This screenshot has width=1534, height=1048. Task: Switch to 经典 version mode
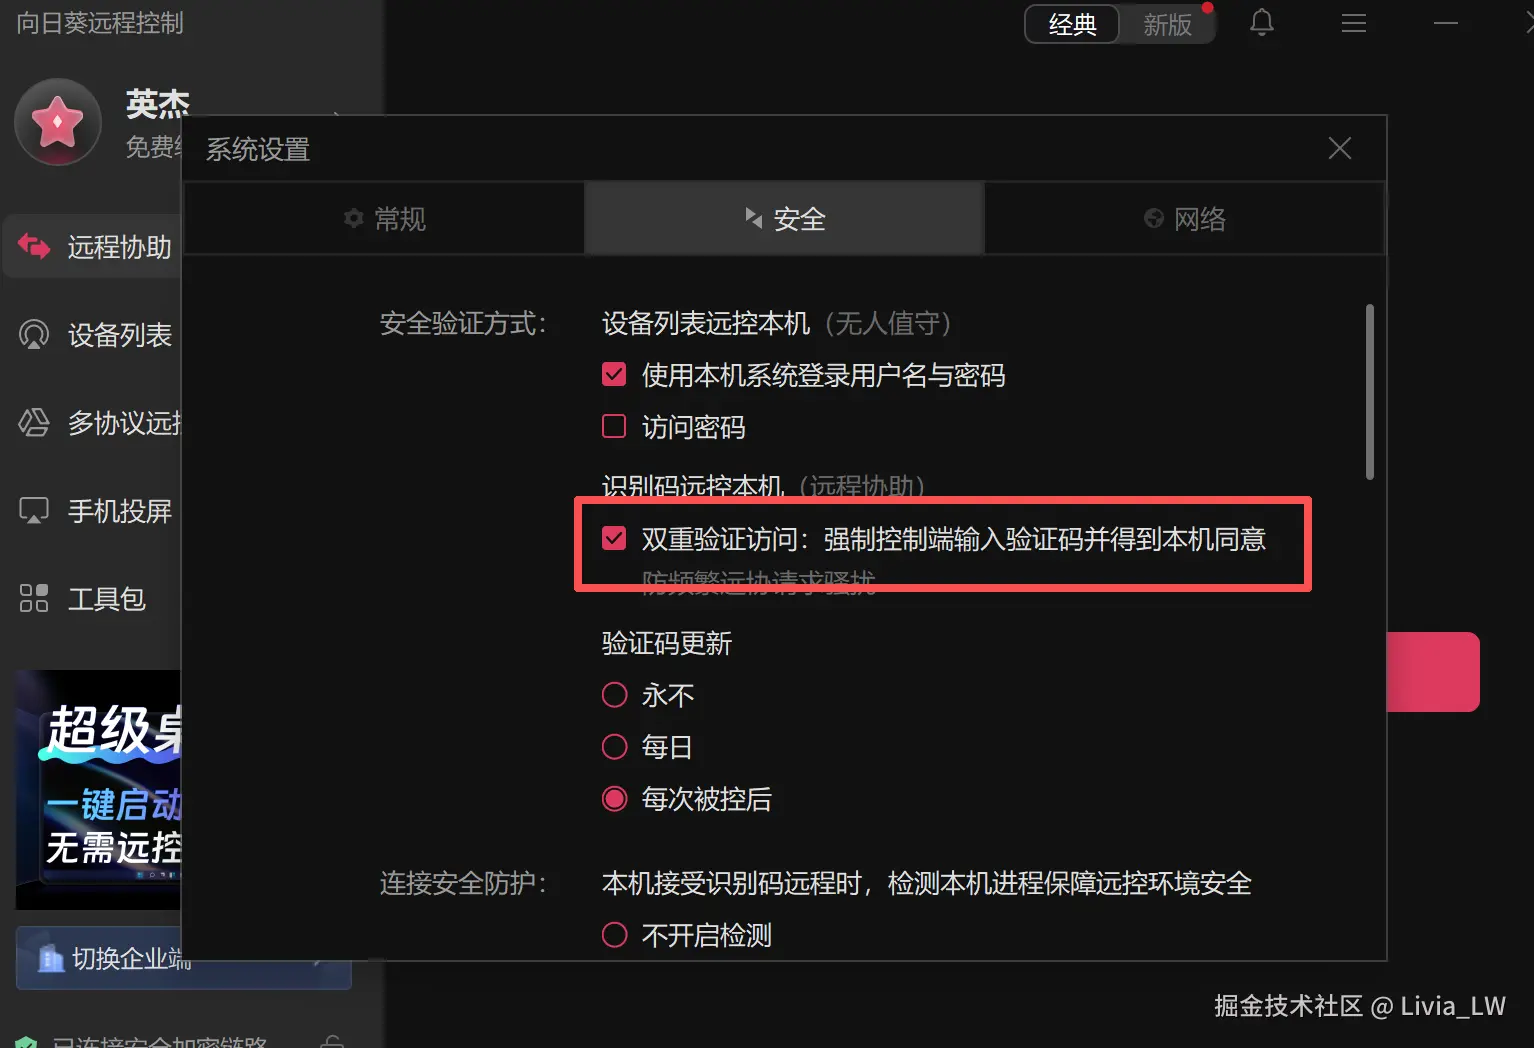click(x=1072, y=24)
